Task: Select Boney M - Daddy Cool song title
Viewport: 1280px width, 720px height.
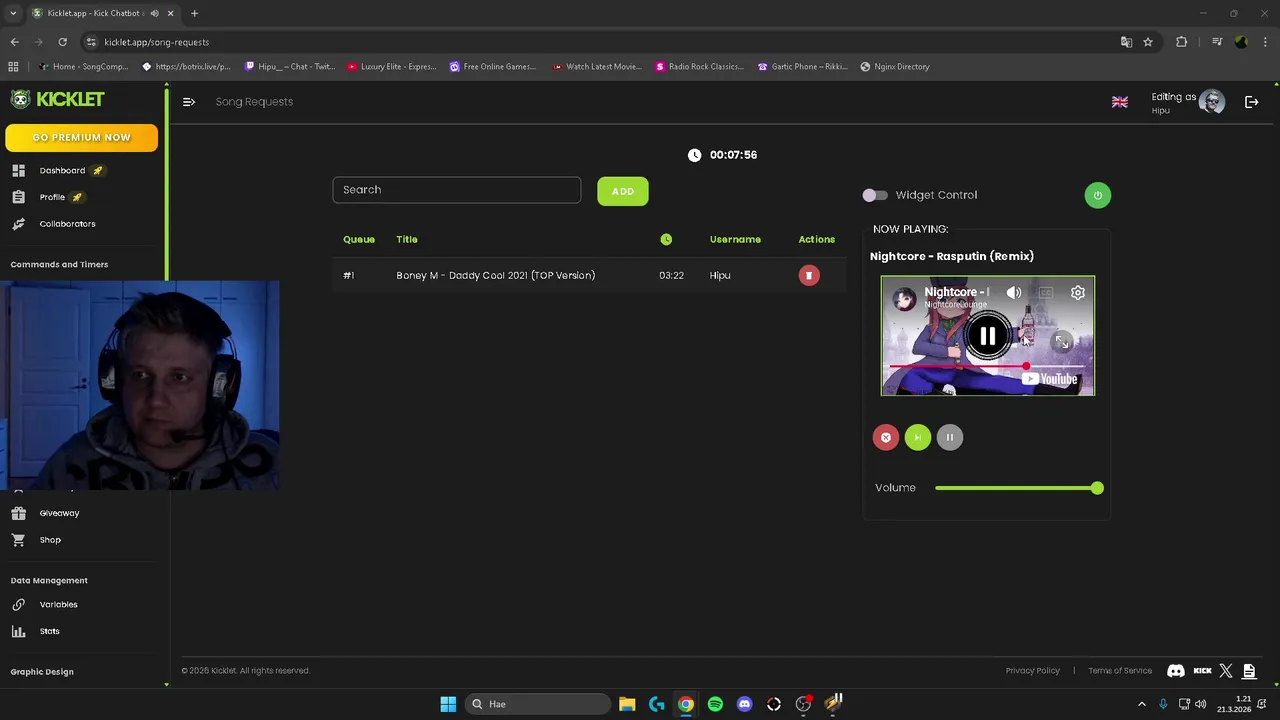Action: [495, 275]
